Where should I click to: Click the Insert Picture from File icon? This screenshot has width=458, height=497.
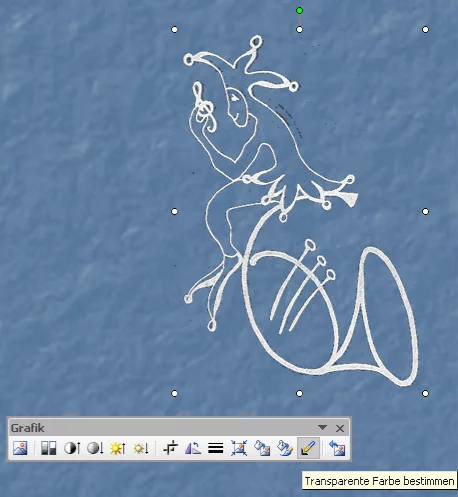pos(20,448)
